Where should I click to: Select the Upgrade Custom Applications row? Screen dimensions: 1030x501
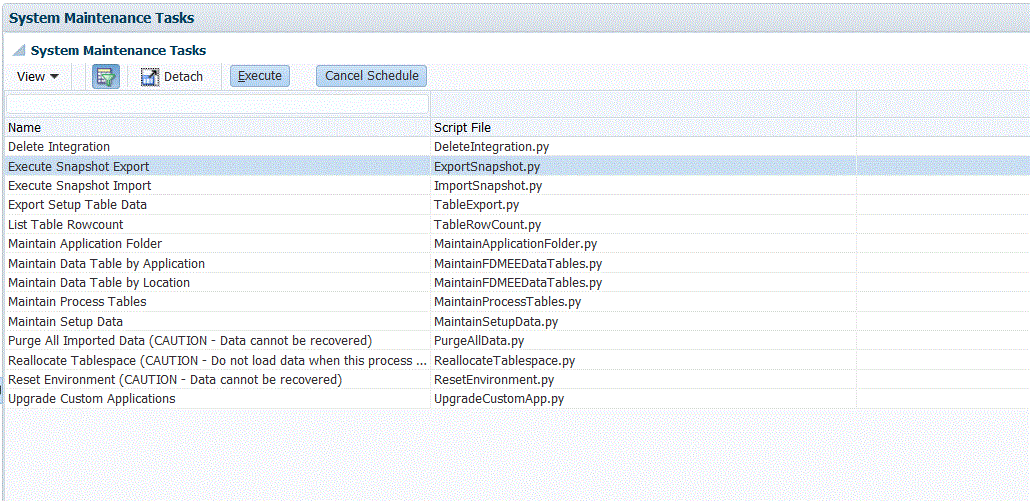(92, 399)
